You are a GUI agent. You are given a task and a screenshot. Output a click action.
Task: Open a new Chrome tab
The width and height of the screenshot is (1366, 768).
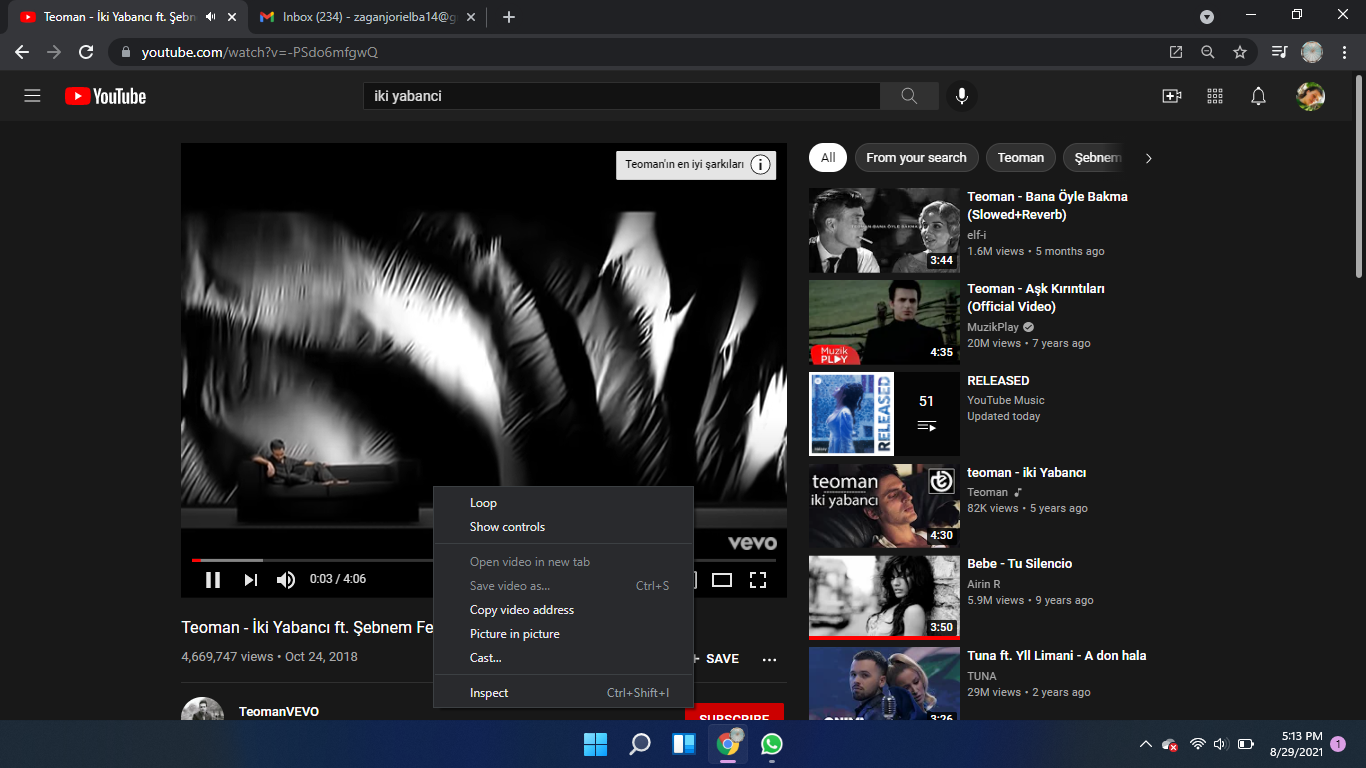509,17
